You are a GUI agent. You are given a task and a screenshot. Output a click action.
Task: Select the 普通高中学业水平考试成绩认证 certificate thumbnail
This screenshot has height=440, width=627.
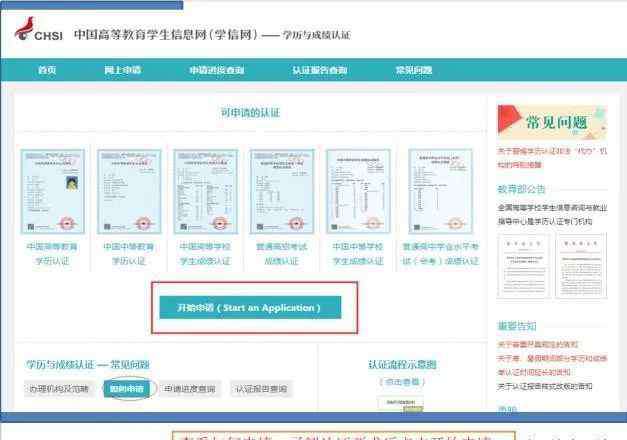[x=440, y=191]
